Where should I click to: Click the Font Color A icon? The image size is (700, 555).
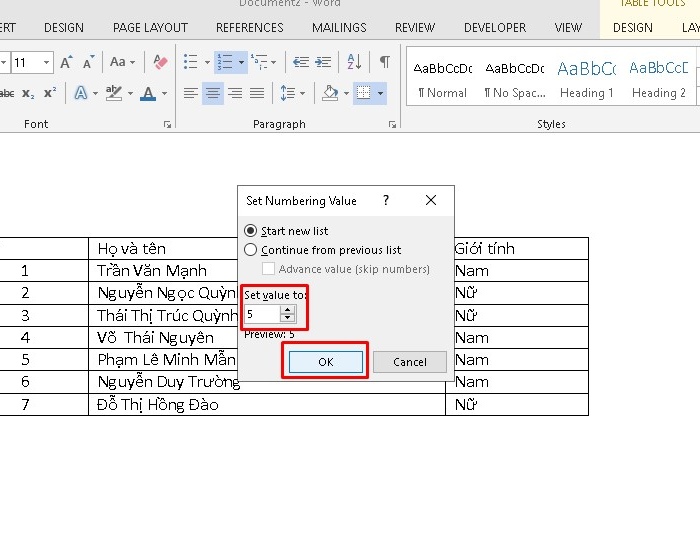click(x=148, y=93)
